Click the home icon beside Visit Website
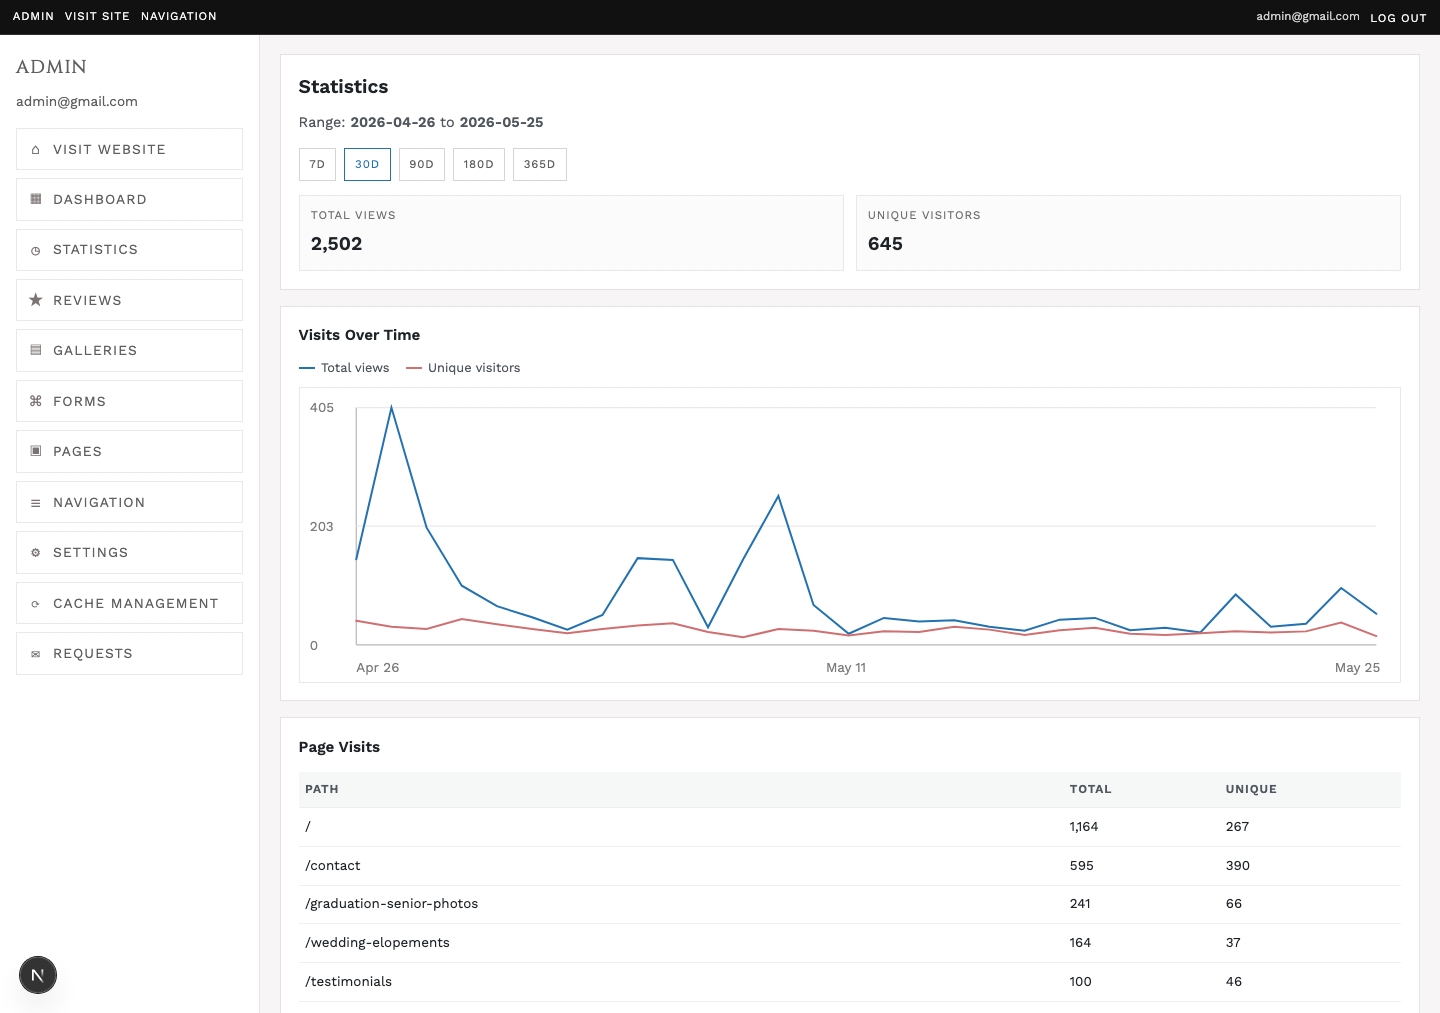 click(x=36, y=150)
